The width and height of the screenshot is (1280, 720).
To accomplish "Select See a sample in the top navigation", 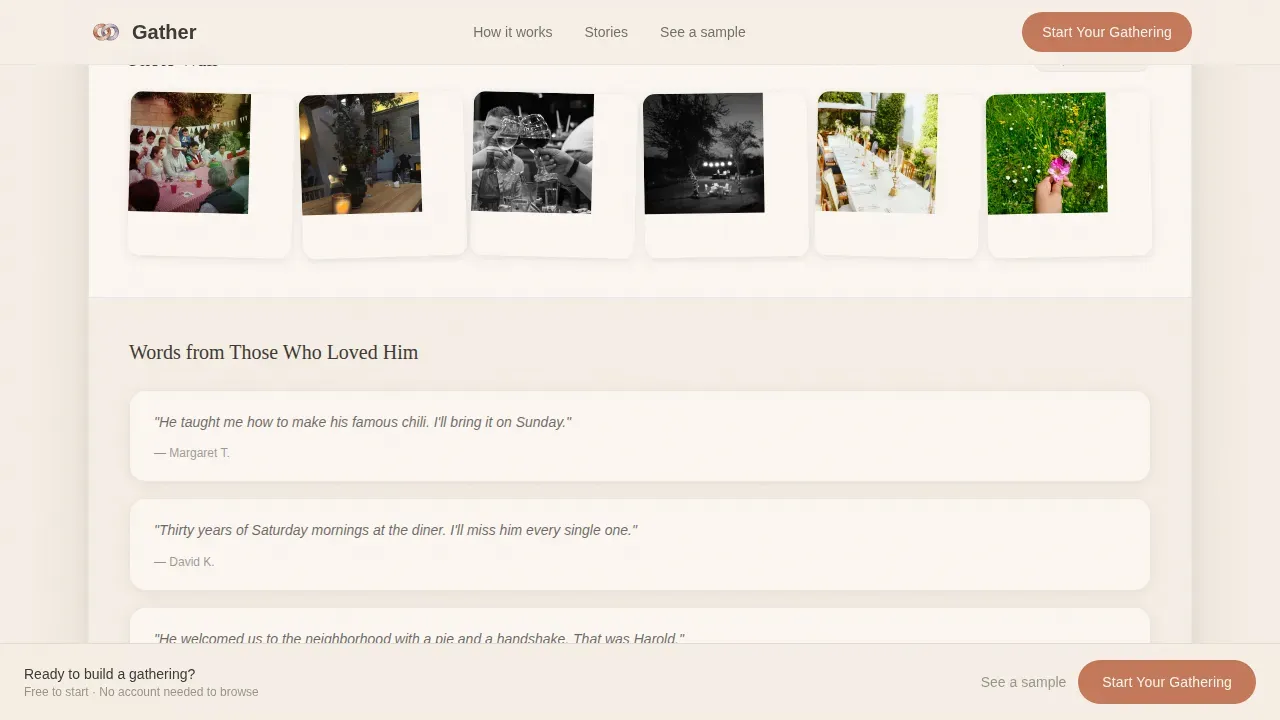I will [703, 32].
